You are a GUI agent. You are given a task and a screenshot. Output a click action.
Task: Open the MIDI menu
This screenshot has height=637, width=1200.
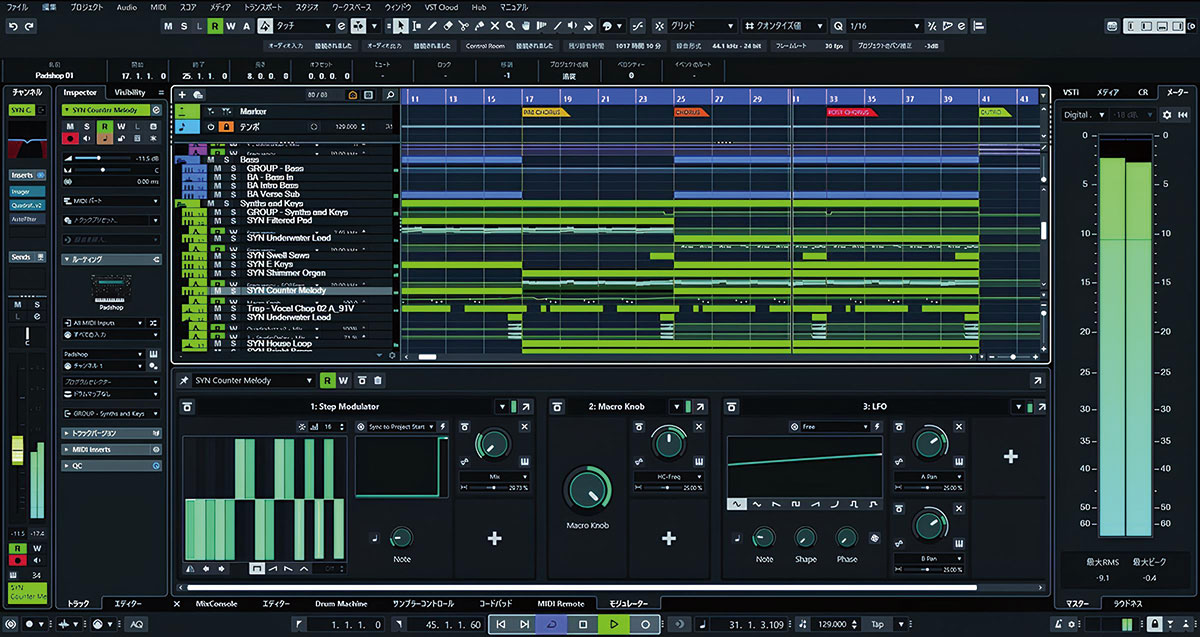(x=159, y=7)
